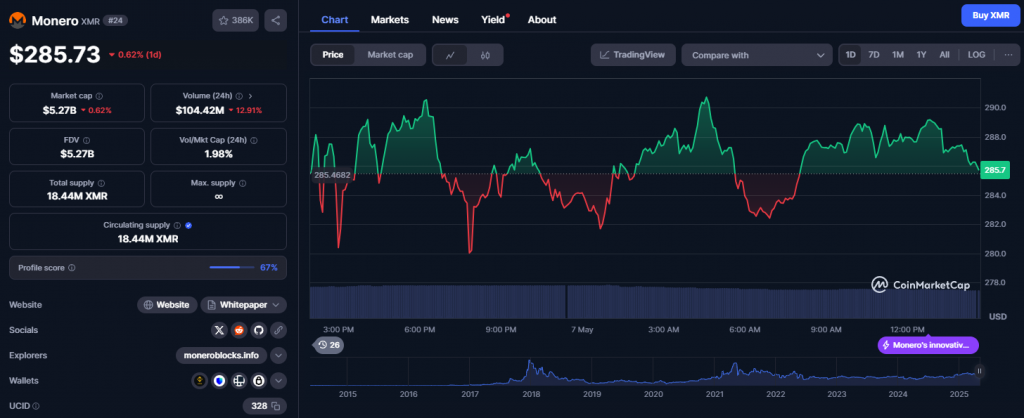Screen dimensions: 1024x418
Task: Open the share icon button
Action: [x=276, y=20]
